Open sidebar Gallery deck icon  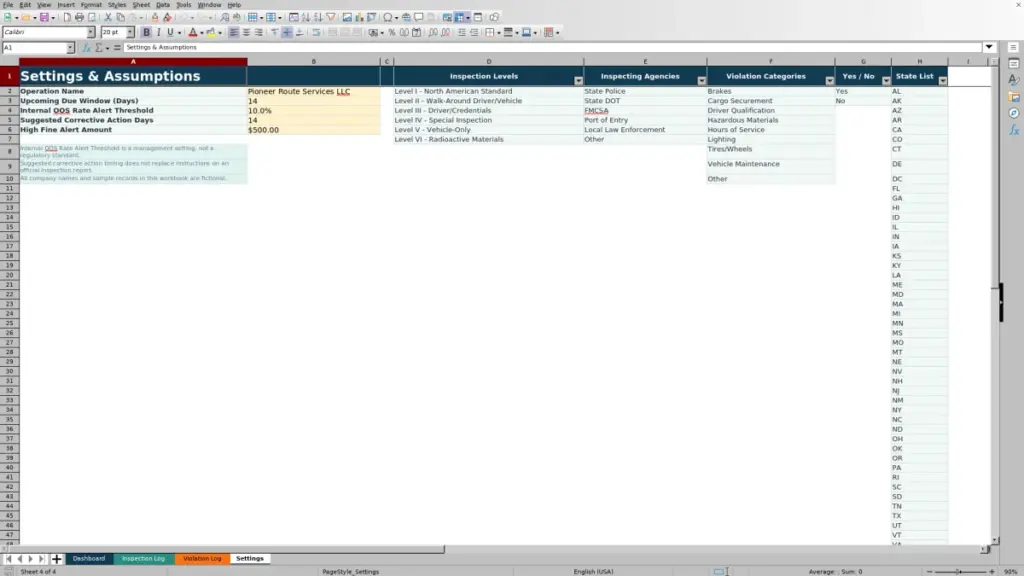(x=1014, y=97)
